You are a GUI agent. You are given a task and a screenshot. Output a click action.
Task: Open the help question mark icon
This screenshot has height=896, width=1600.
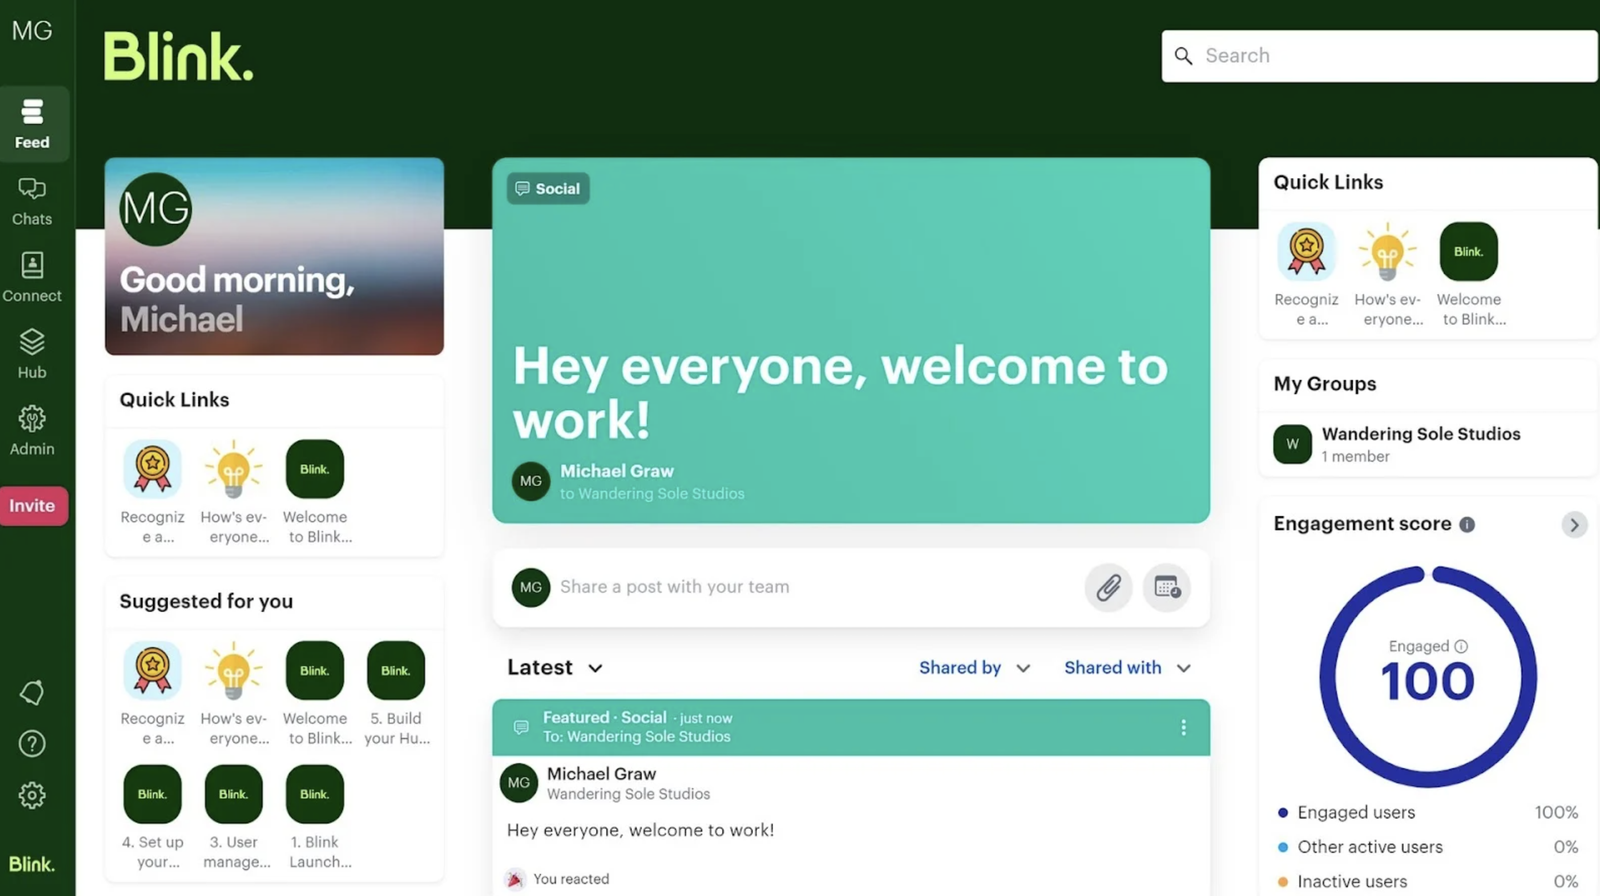click(32, 744)
